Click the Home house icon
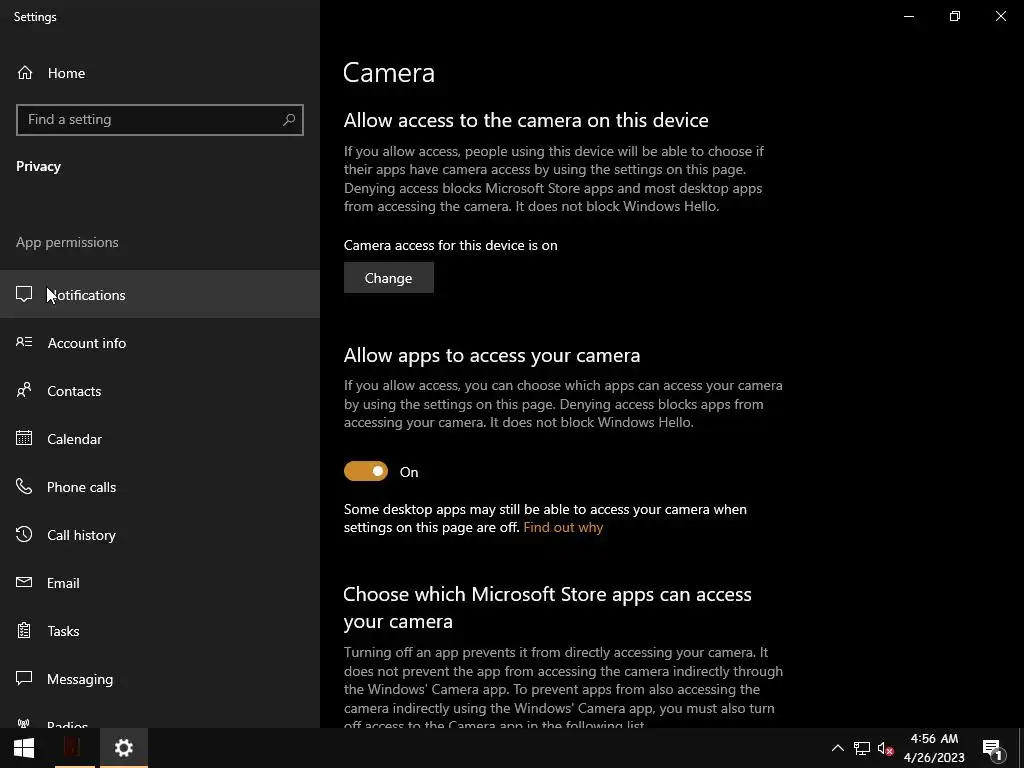This screenshot has width=1024, height=768. tap(25, 72)
